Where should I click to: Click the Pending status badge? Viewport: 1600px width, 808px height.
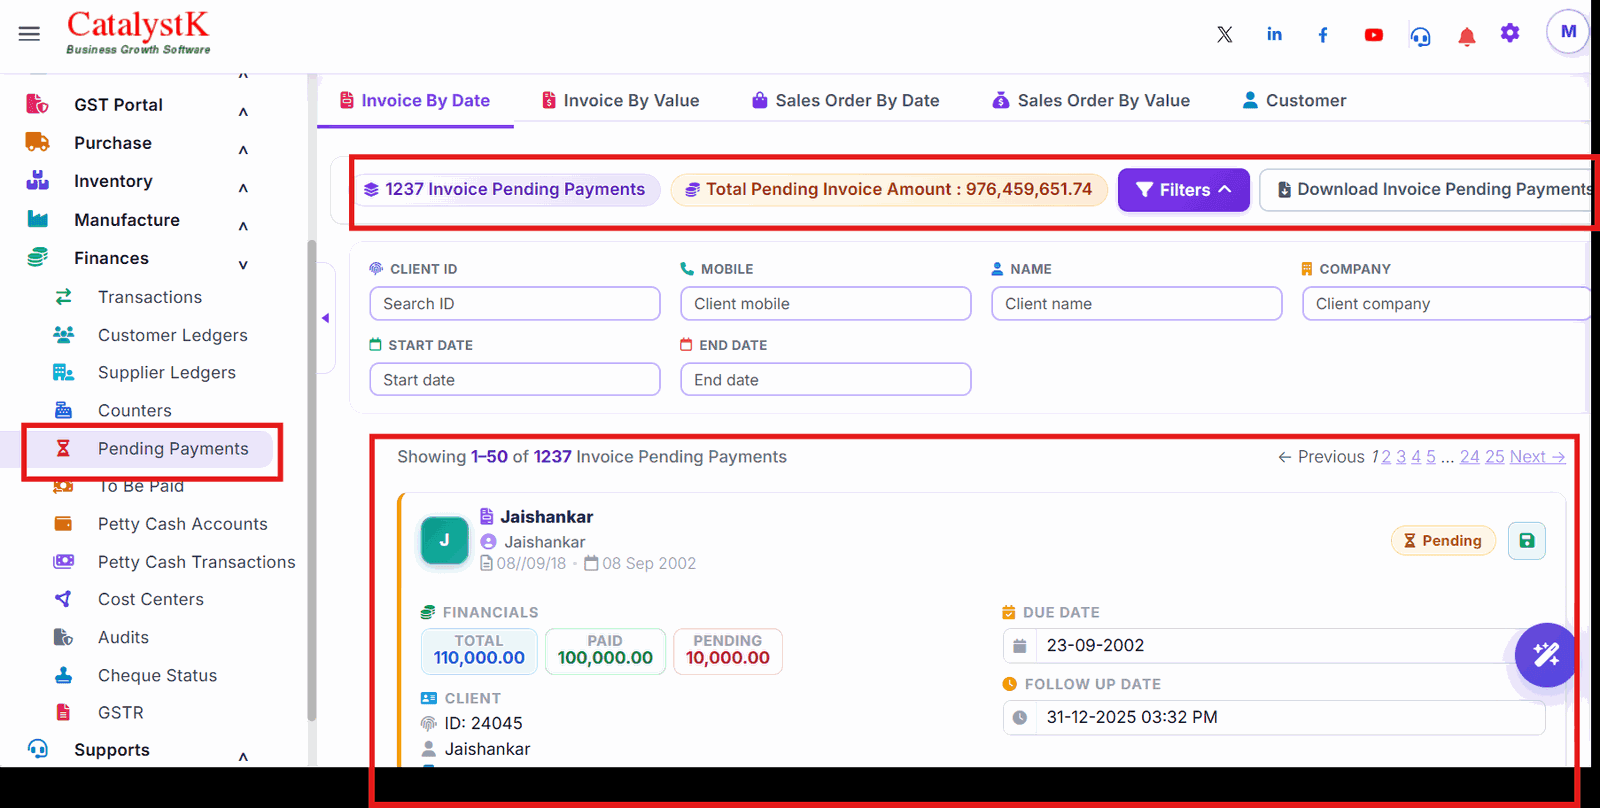coord(1443,541)
